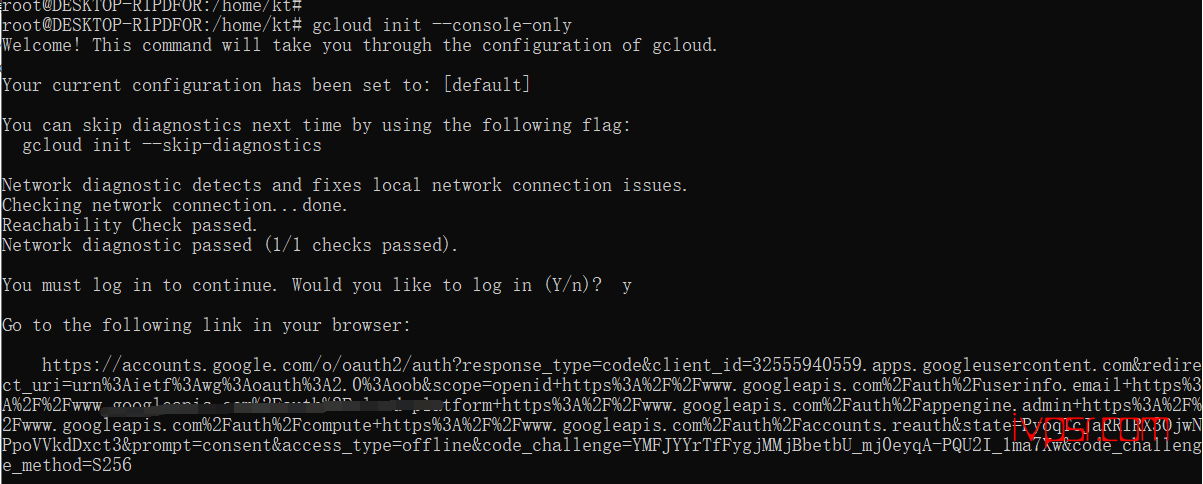
Task: Click the 'Reachability Check passed.' line
Action: [x=130, y=225]
